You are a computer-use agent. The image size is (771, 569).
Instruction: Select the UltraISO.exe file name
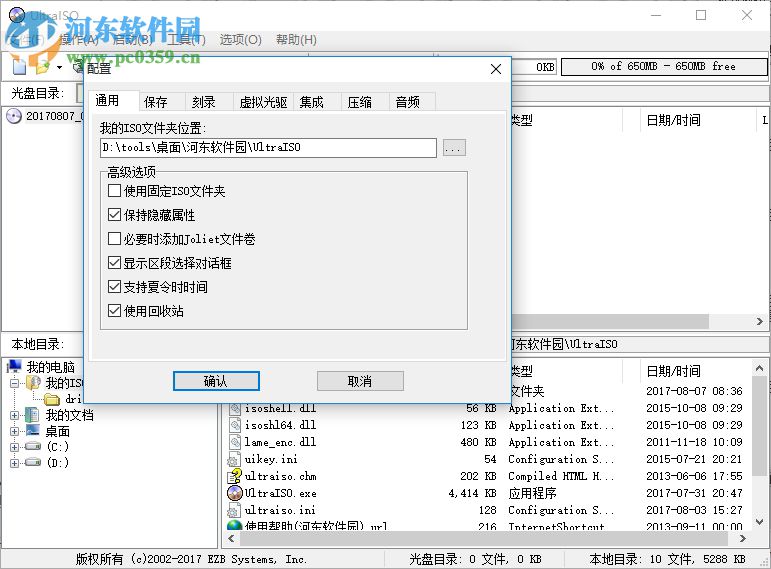point(281,493)
